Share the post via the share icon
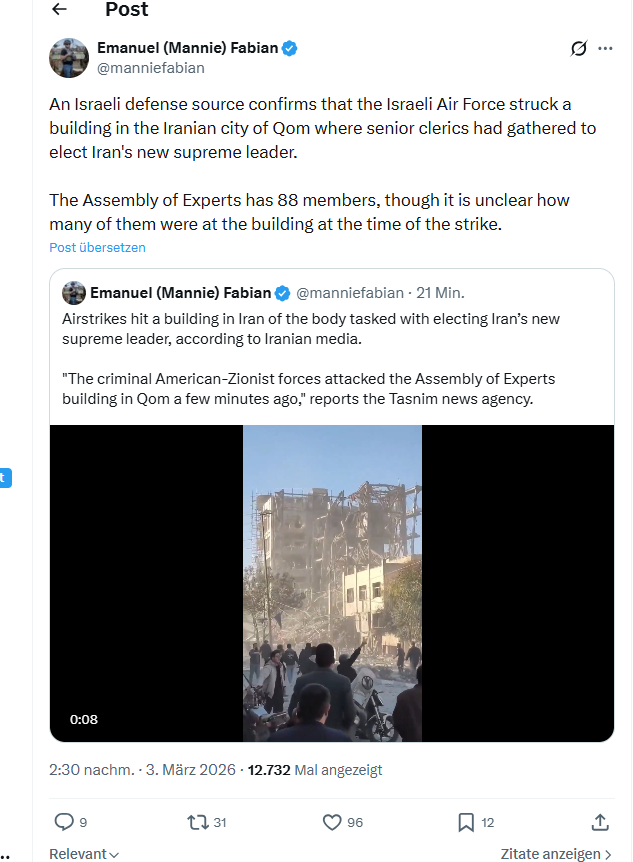Viewport: 633px width, 862px height. tap(600, 822)
